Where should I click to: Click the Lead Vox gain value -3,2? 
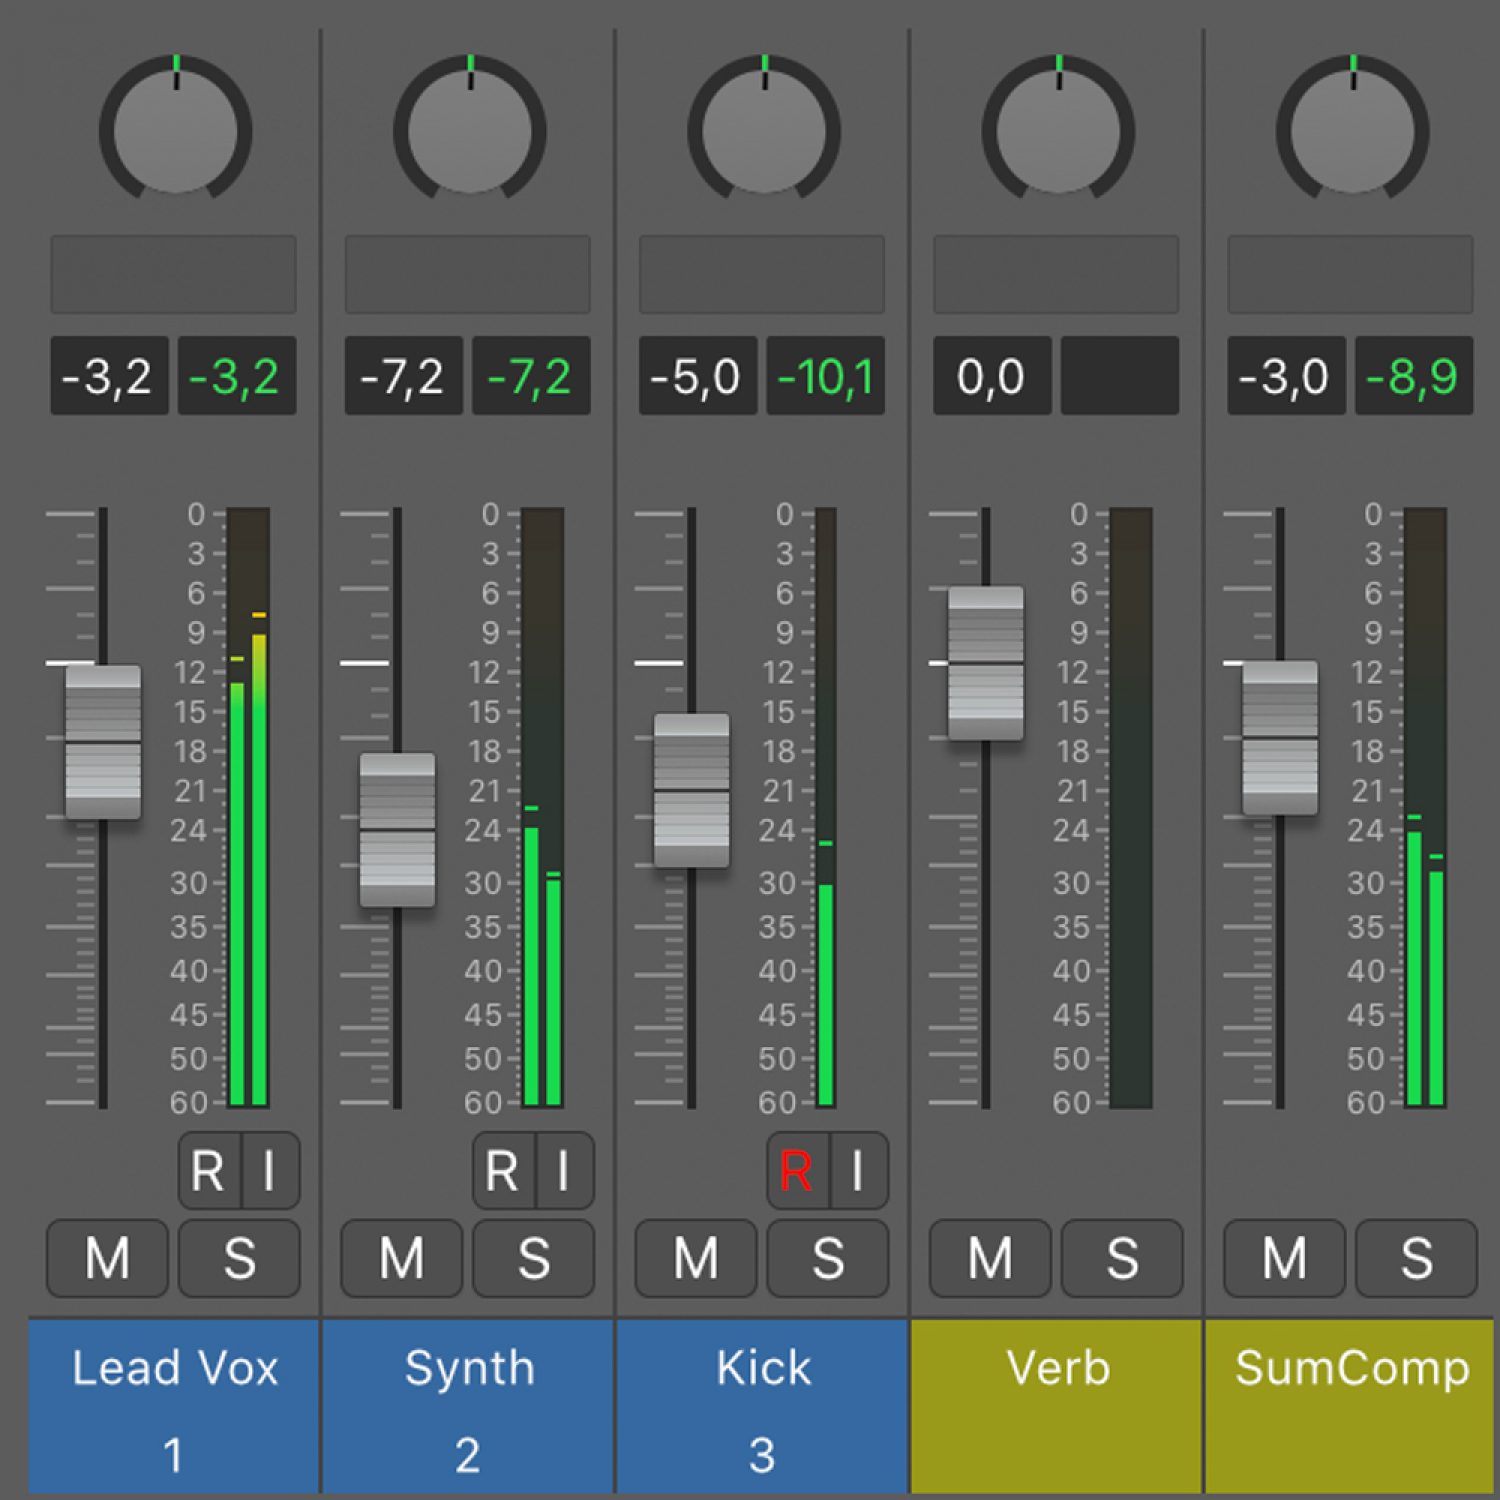(108, 376)
